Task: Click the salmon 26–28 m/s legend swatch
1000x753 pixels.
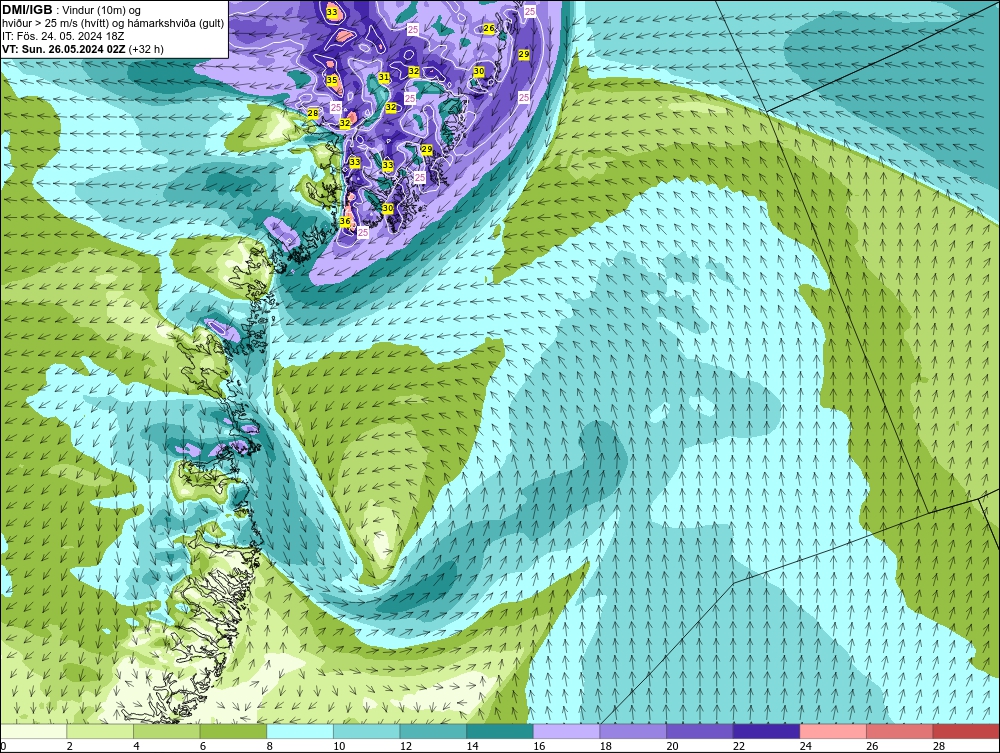Action: 900,731
